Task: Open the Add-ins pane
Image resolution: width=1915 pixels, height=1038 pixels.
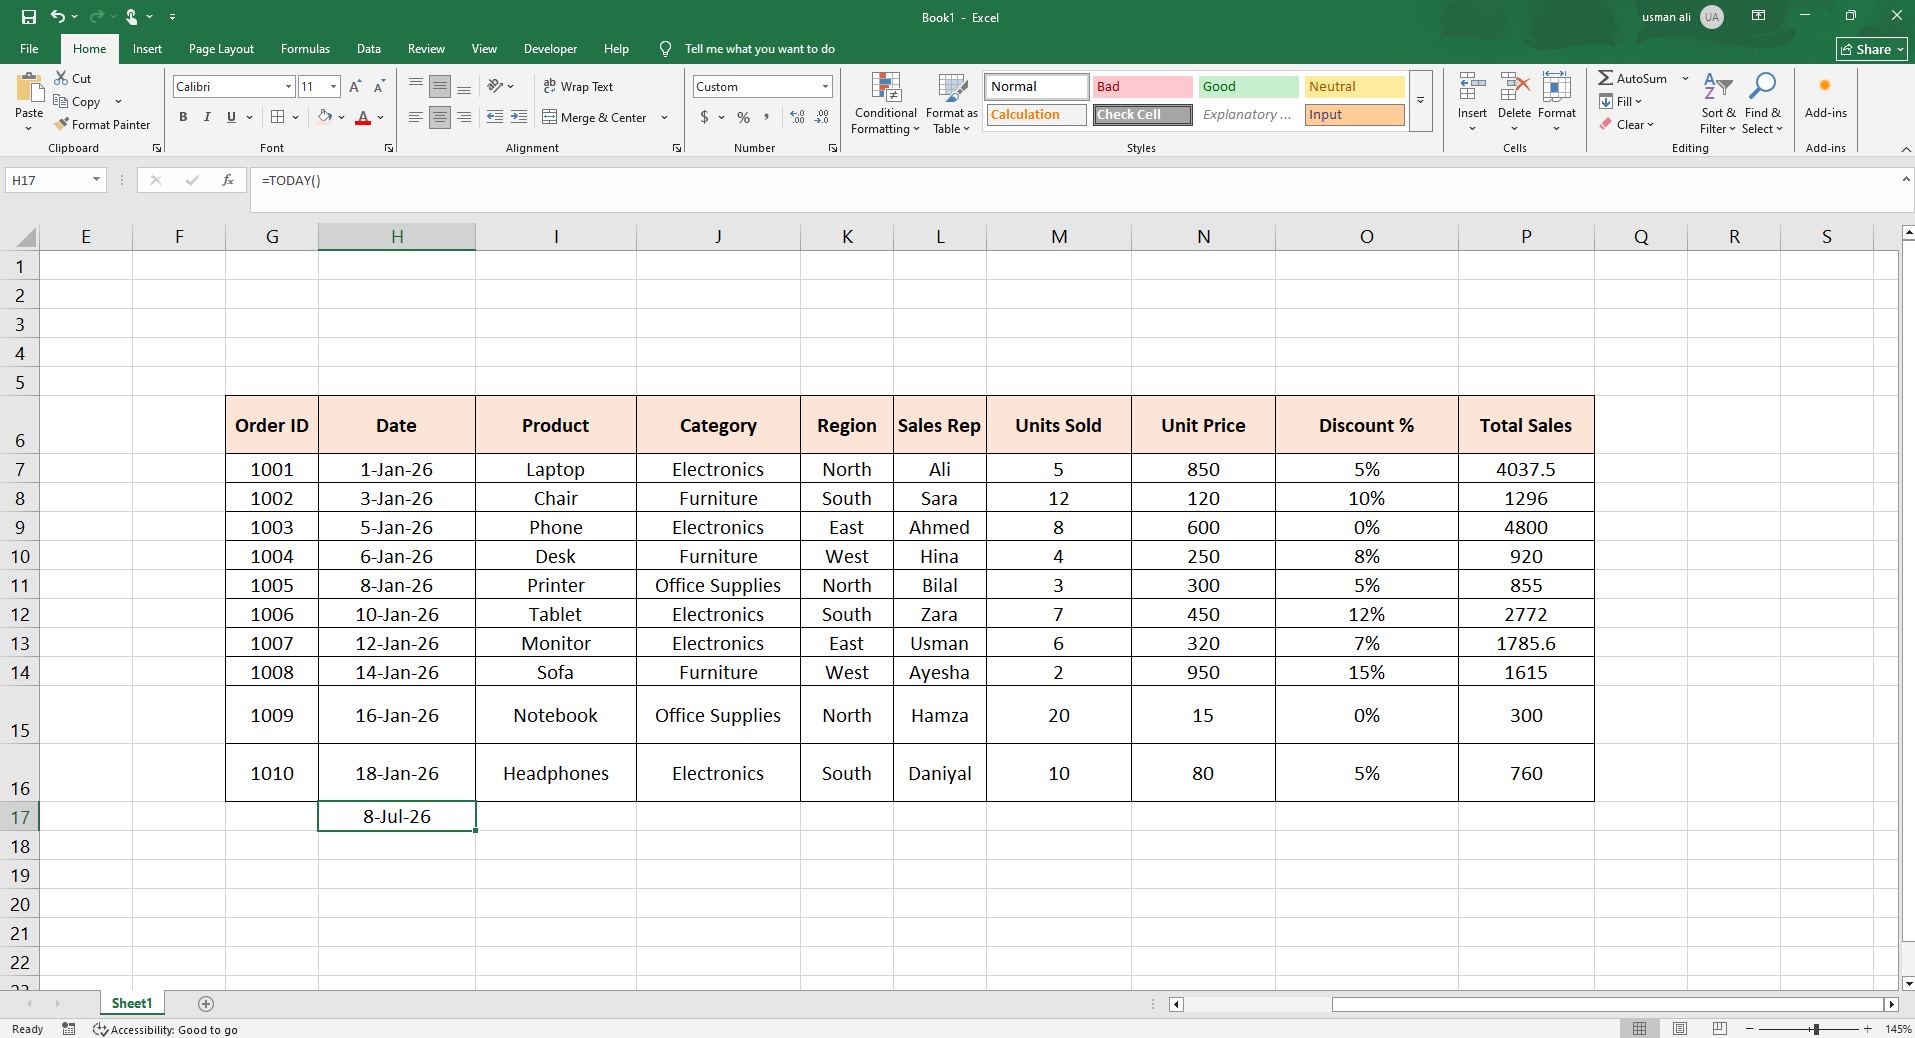Action: point(1825,97)
